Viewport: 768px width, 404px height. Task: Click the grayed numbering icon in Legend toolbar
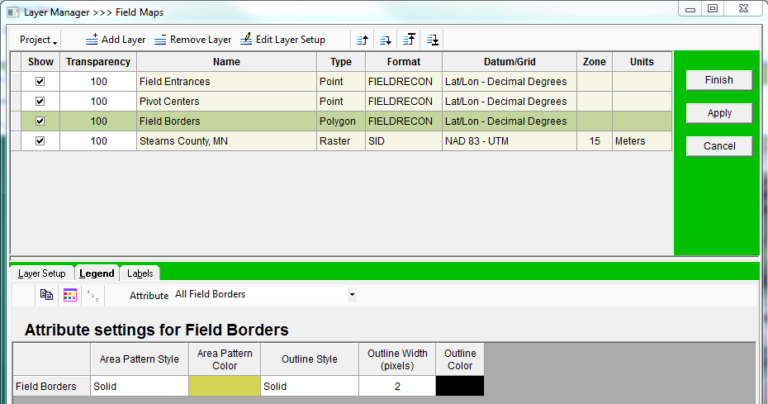click(93, 295)
